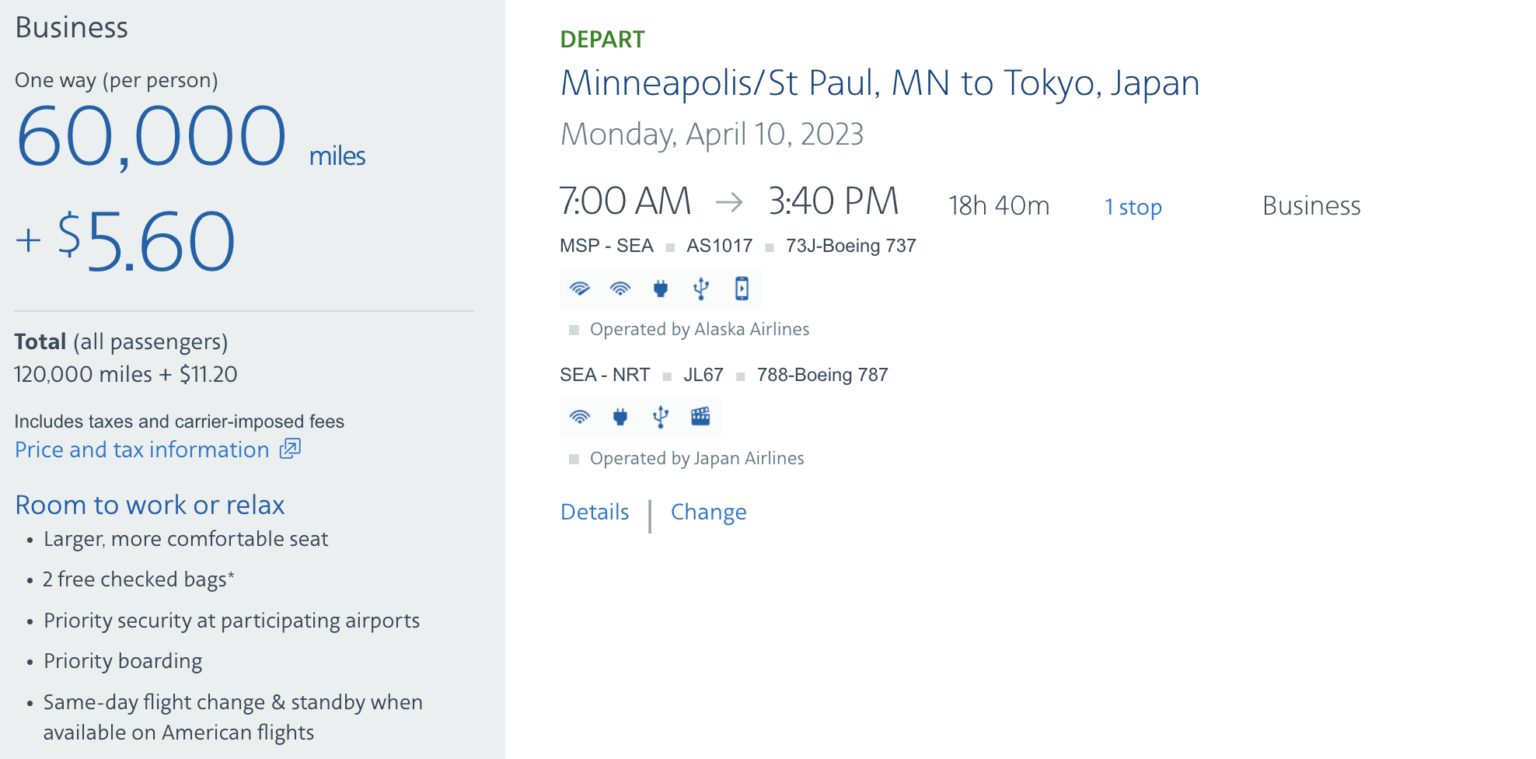Click the power outlet icon on the MSP-SEA segment

click(x=660, y=288)
